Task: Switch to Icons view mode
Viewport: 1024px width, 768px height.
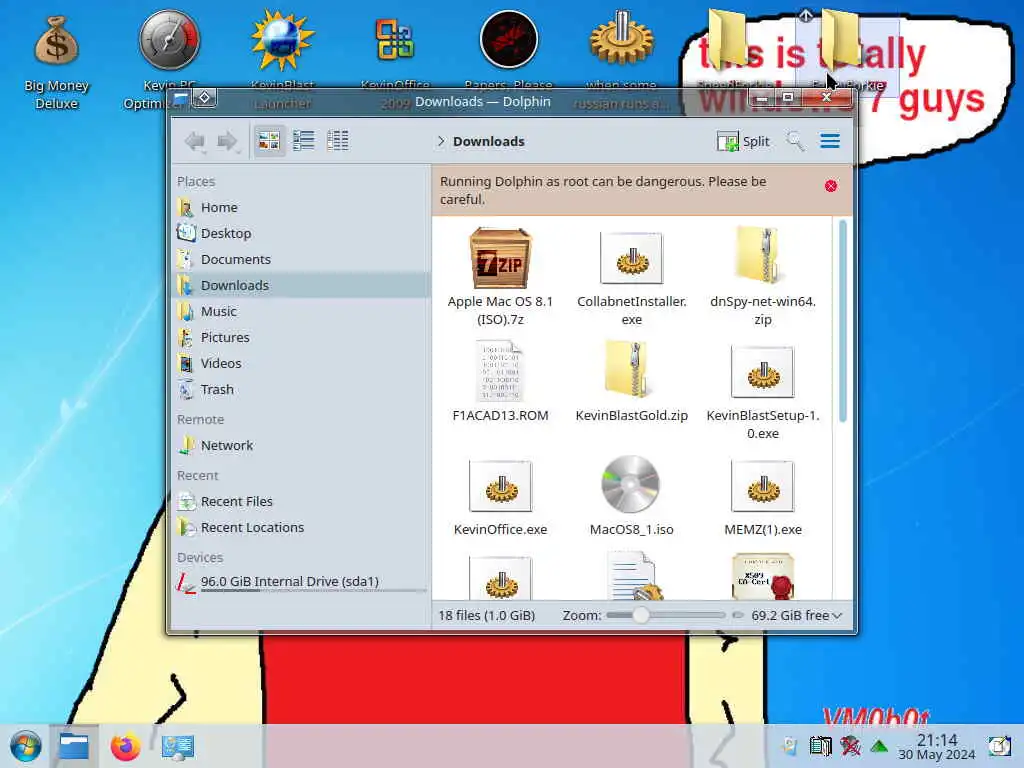Action: pos(269,140)
